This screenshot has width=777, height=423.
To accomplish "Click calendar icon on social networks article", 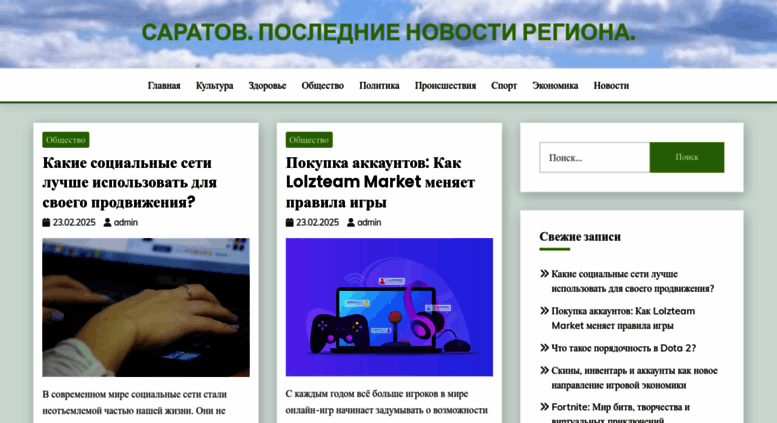I will 46,222.
